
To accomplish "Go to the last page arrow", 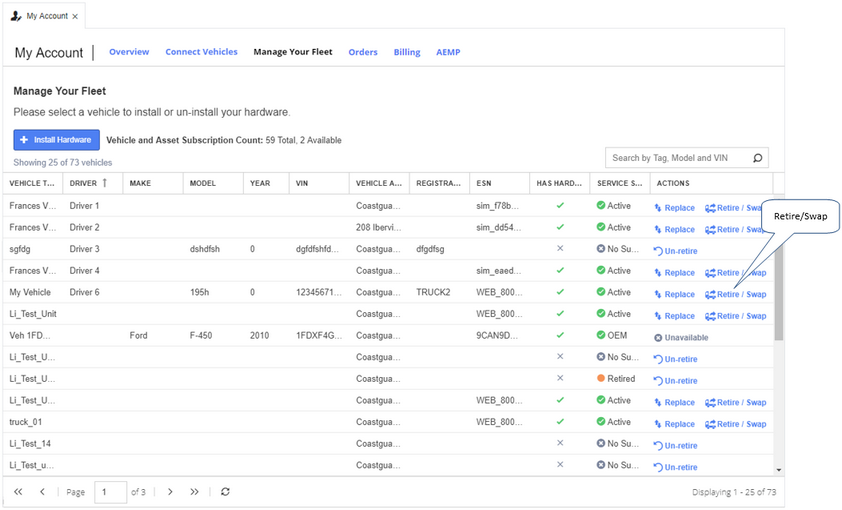I will 194,492.
